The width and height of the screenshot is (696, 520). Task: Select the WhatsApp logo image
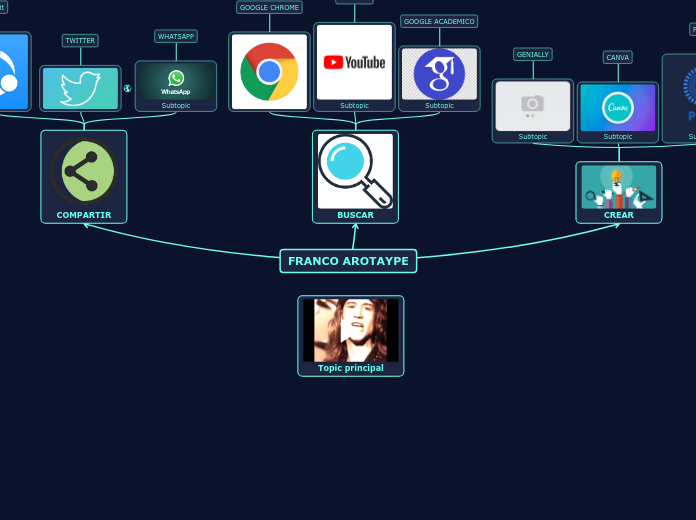click(x=176, y=82)
